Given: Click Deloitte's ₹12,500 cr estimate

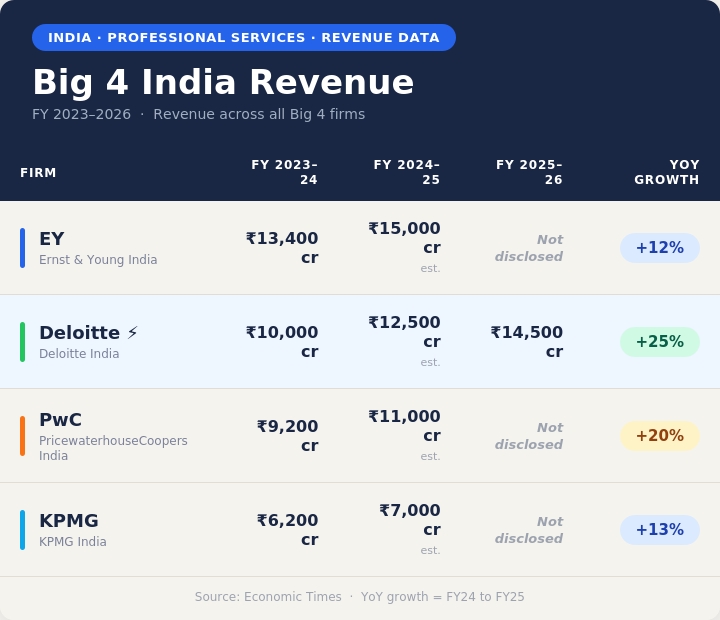Looking at the screenshot, I should [x=404, y=332].
